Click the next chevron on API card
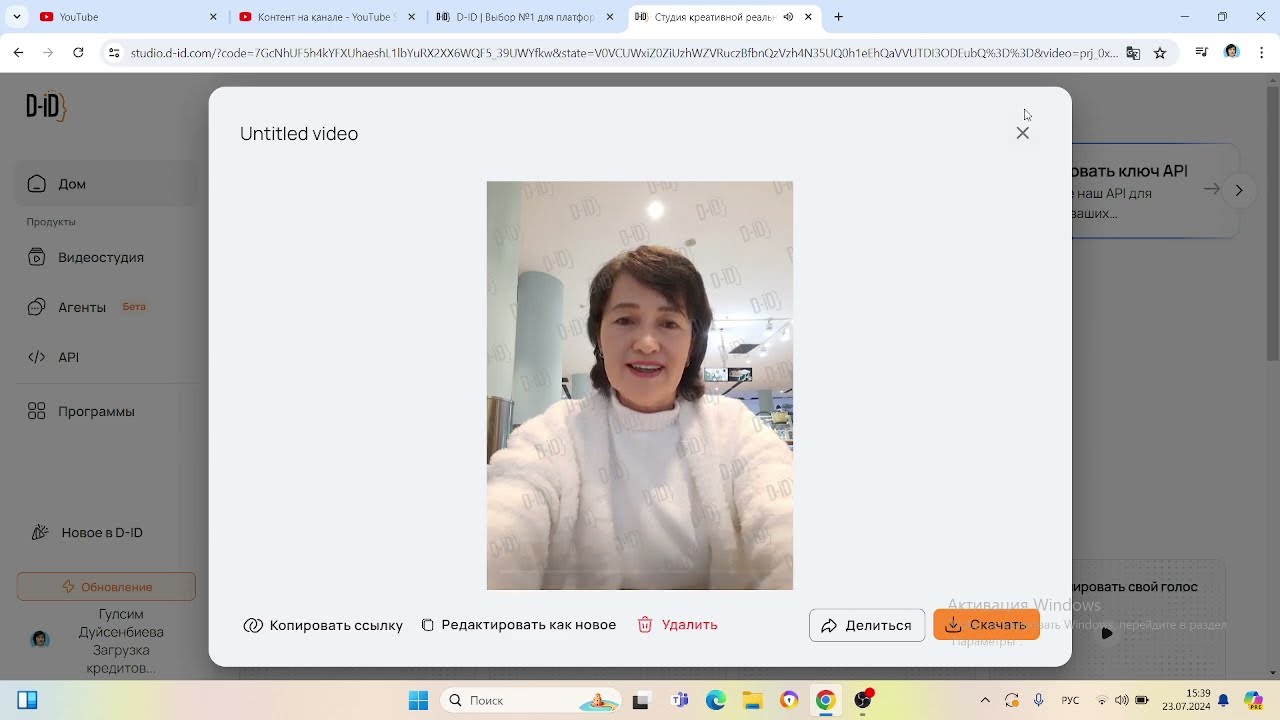Viewport: 1280px width, 720px height. click(x=1238, y=190)
